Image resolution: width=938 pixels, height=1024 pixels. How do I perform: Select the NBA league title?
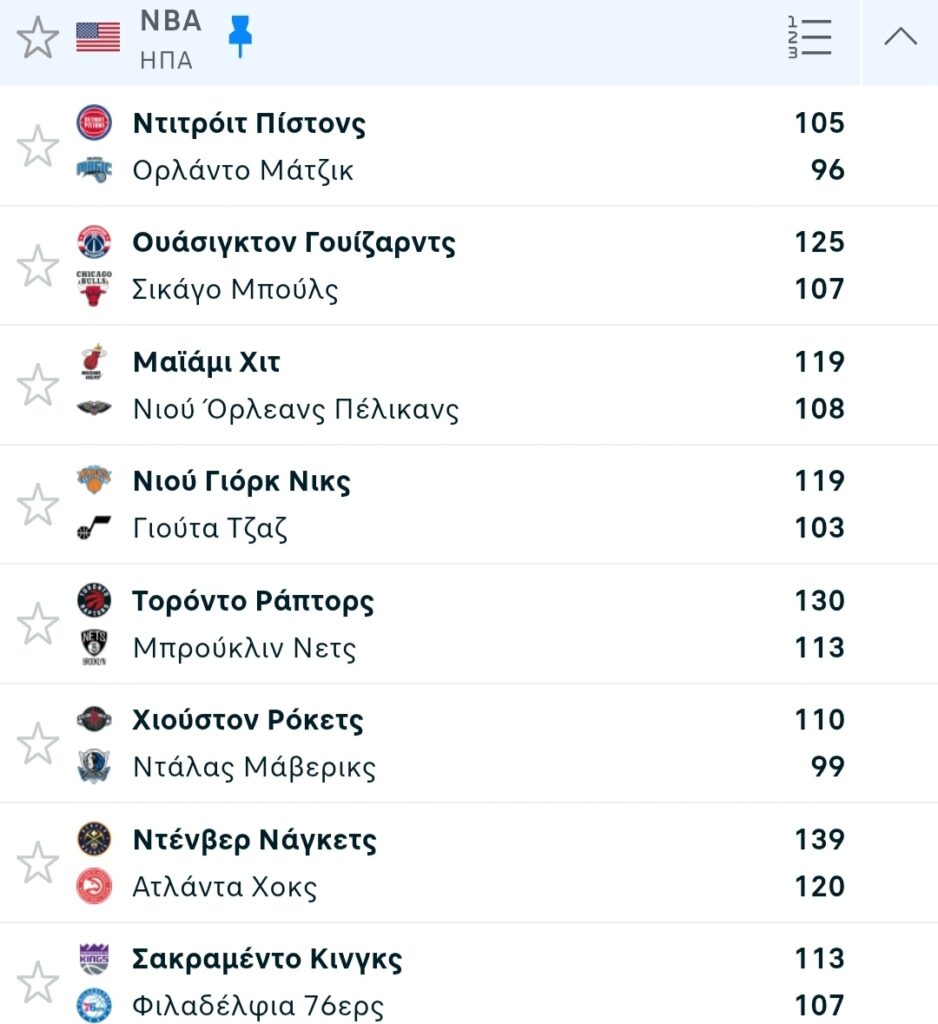pyautogui.click(x=170, y=21)
